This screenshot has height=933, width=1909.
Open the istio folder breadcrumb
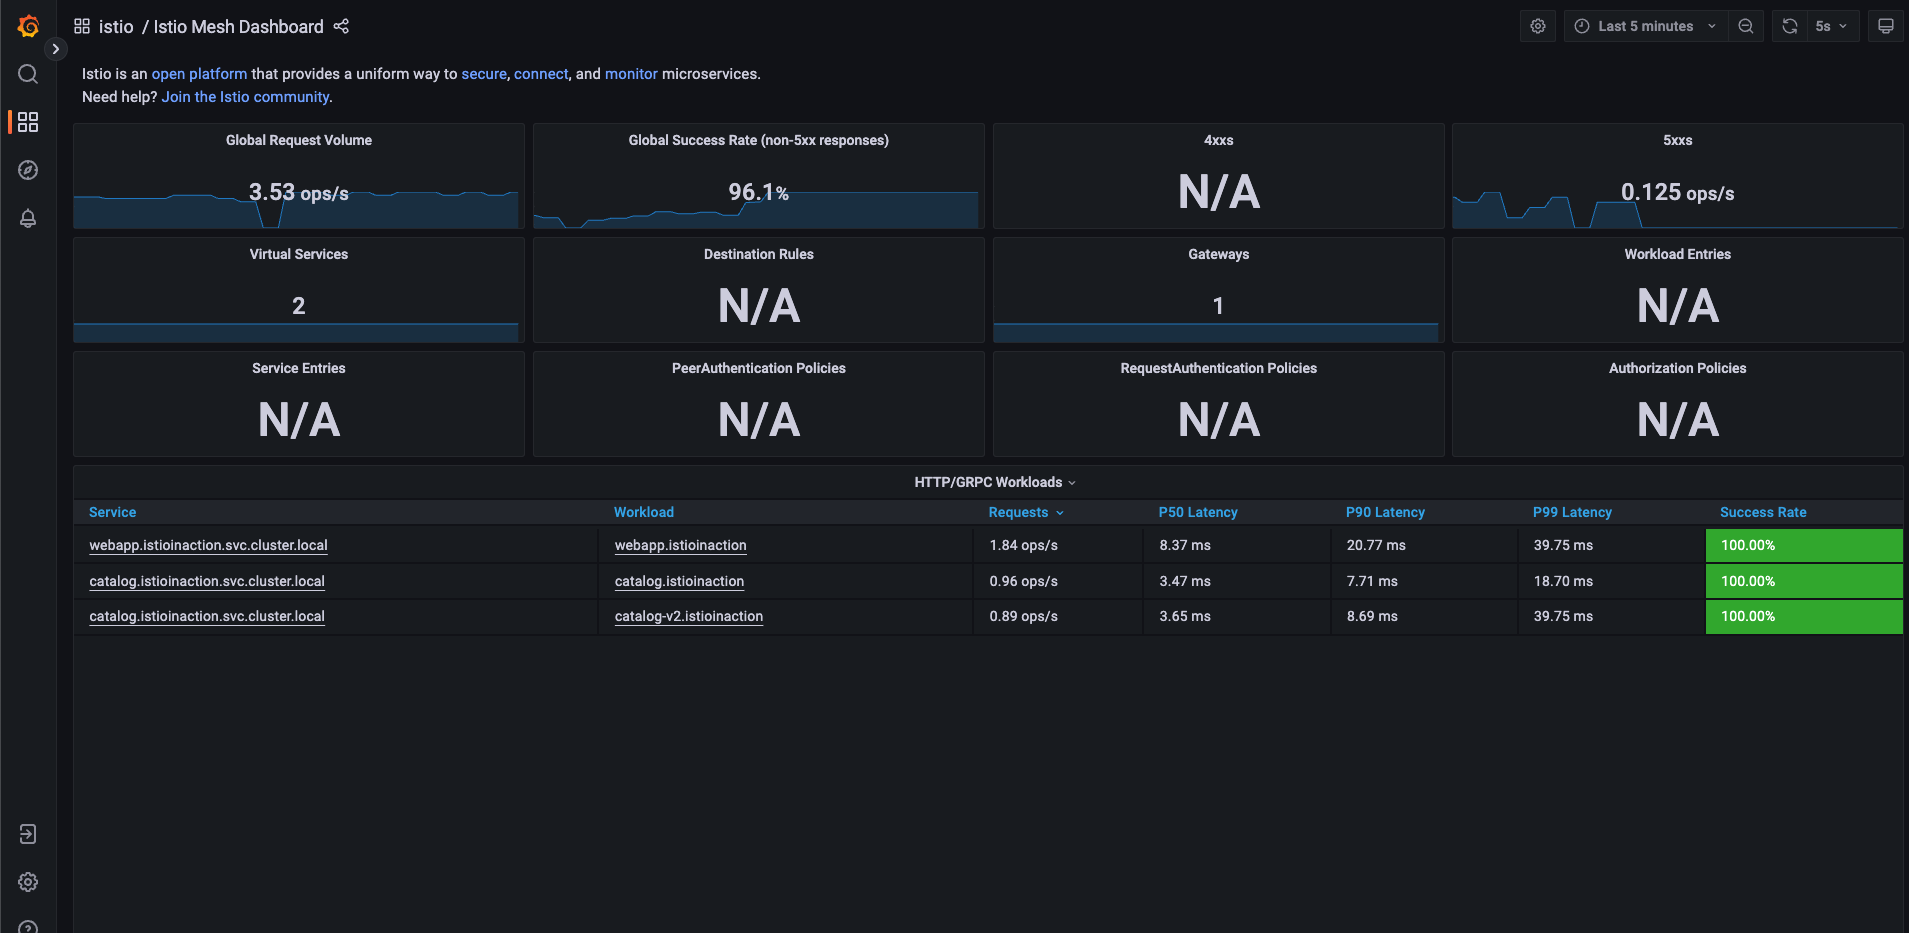[x=116, y=27]
